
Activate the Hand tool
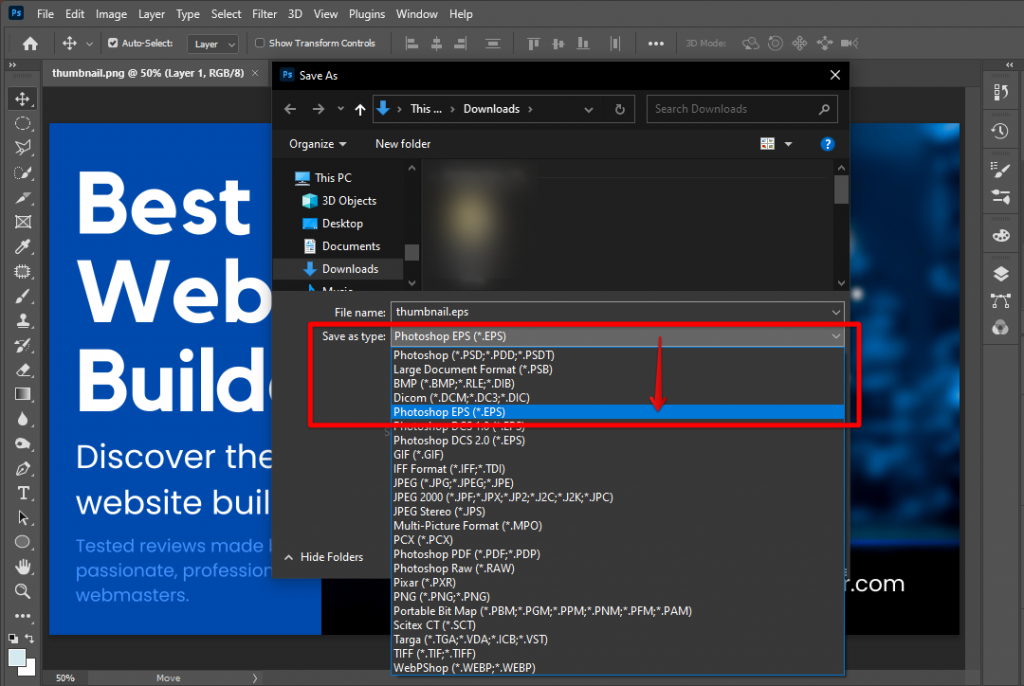[22, 567]
